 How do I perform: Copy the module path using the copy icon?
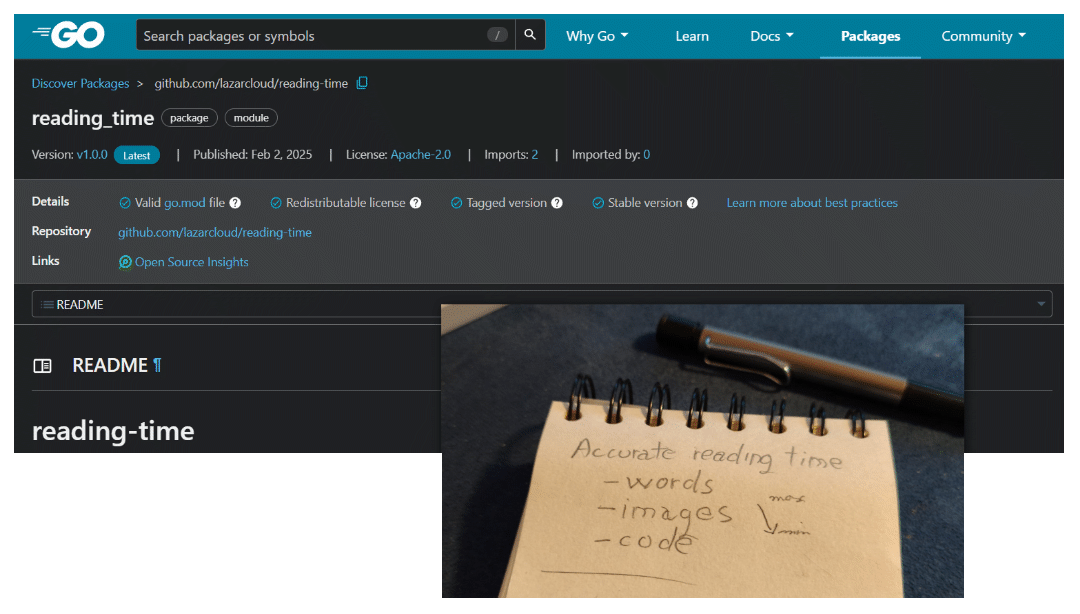(x=362, y=83)
